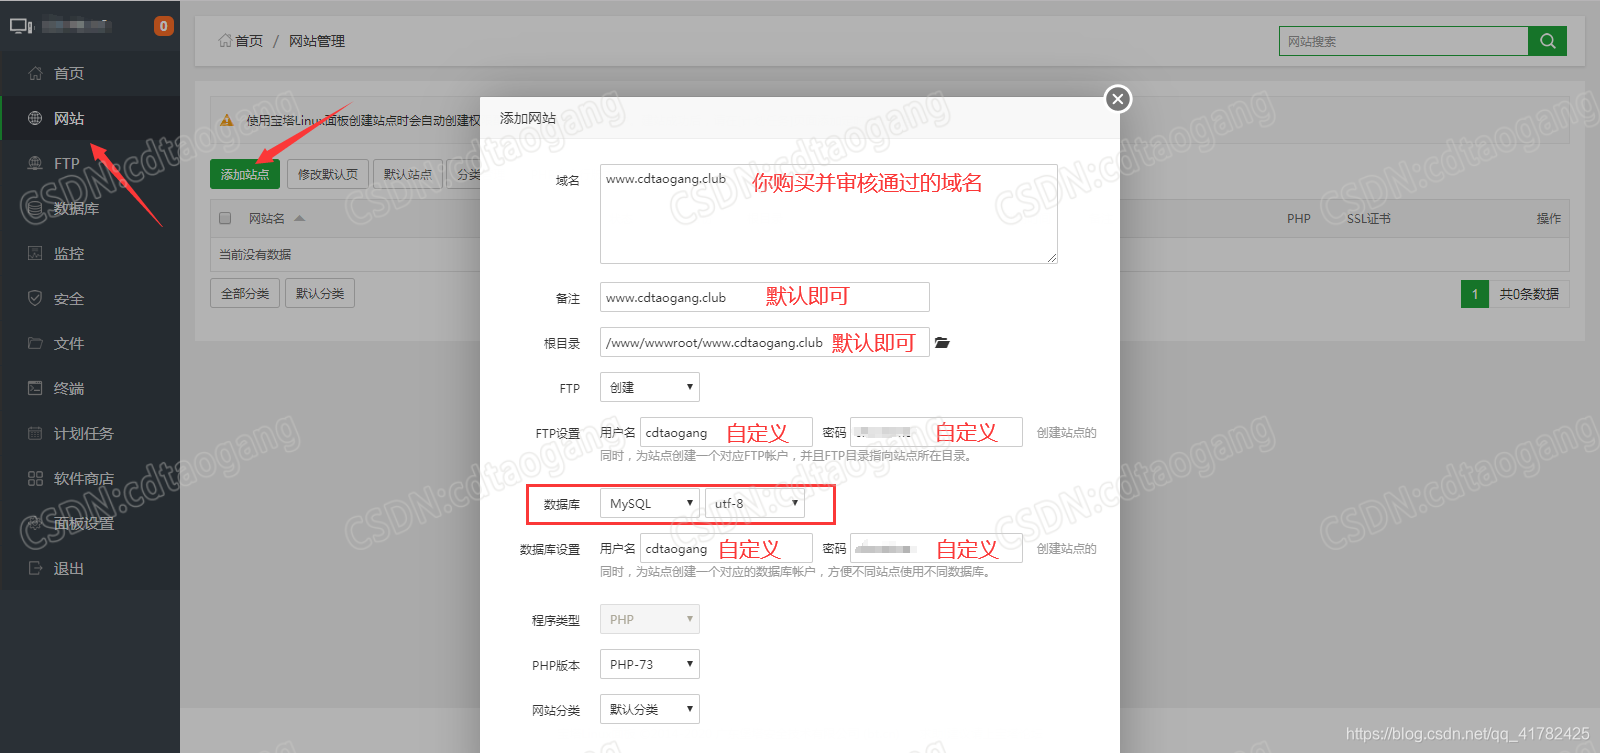Click the calendar icon beside 计划任务
This screenshot has height=753, width=1600.
click(x=35, y=433)
